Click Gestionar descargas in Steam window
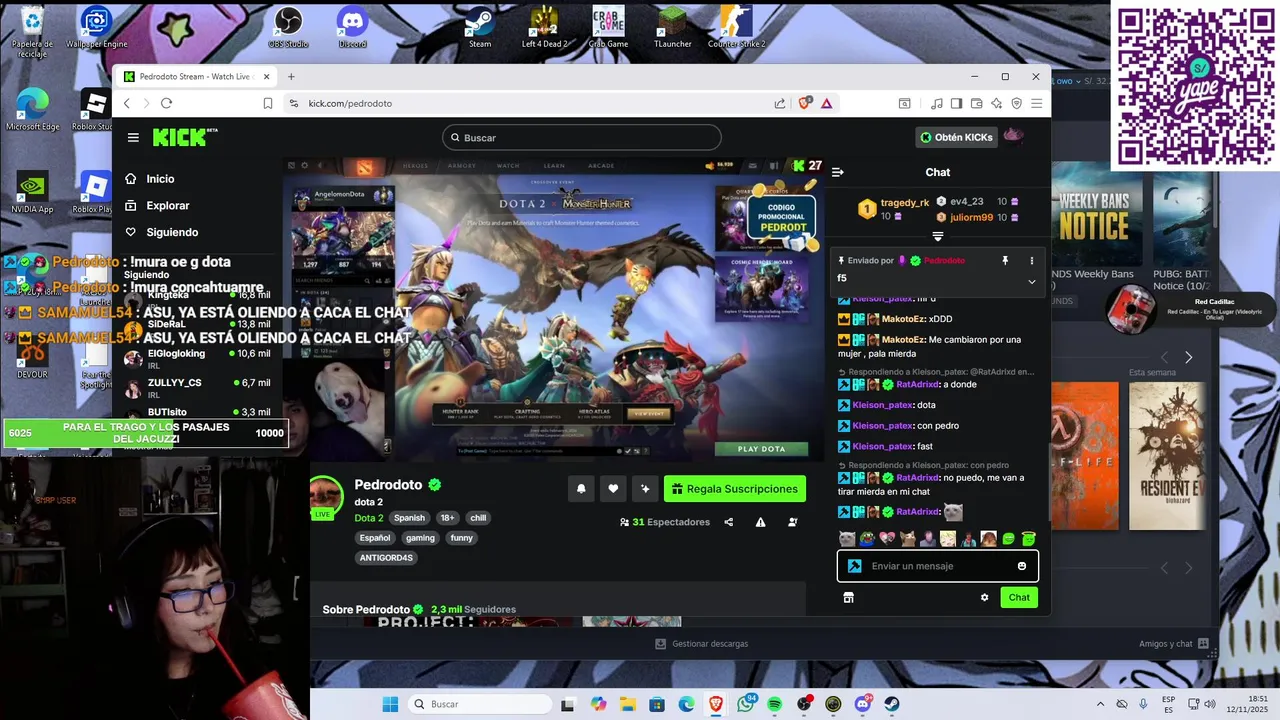1280x720 pixels. point(702,644)
